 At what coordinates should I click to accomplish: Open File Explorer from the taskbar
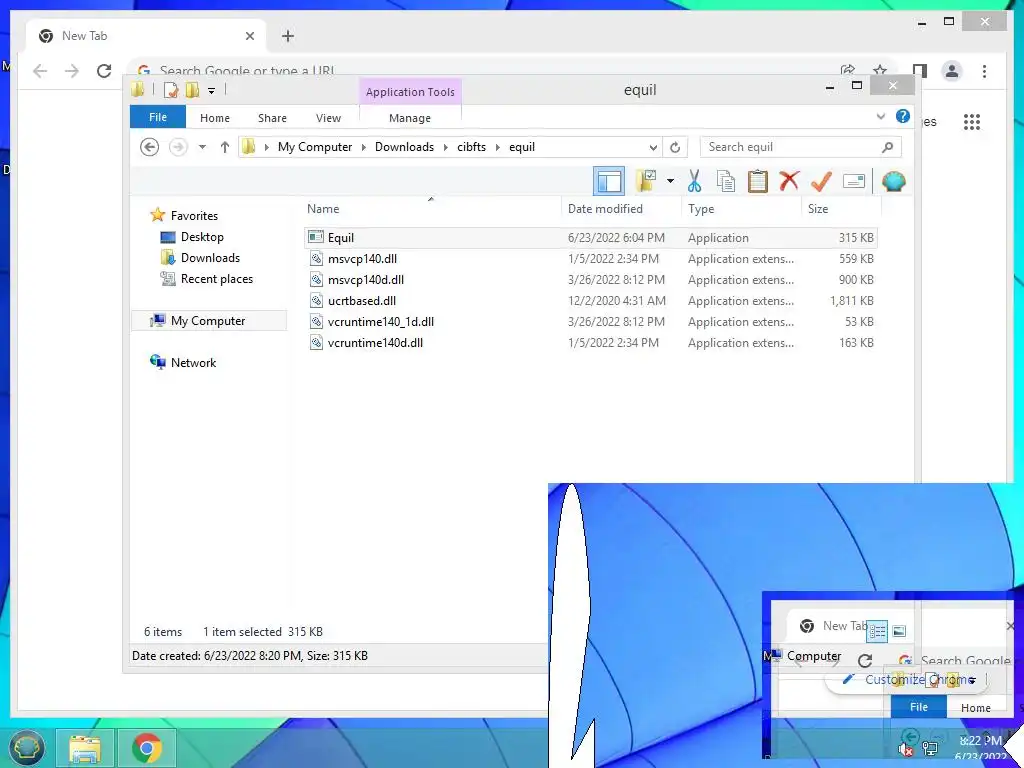(x=84, y=748)
